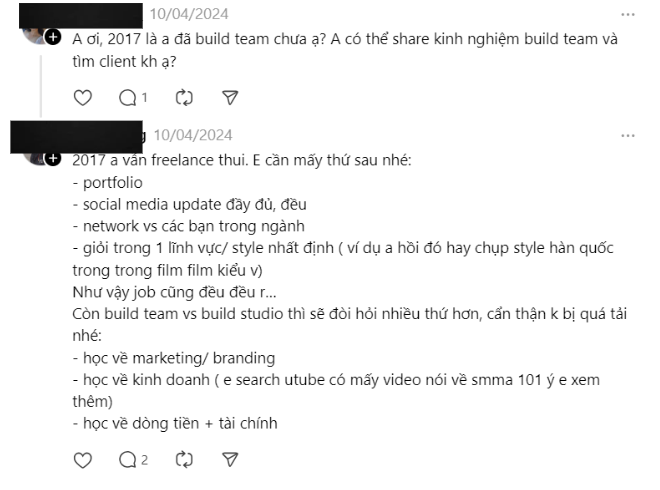Open more options for the first comment
The image size is (660, 490).
pos(628,15)
